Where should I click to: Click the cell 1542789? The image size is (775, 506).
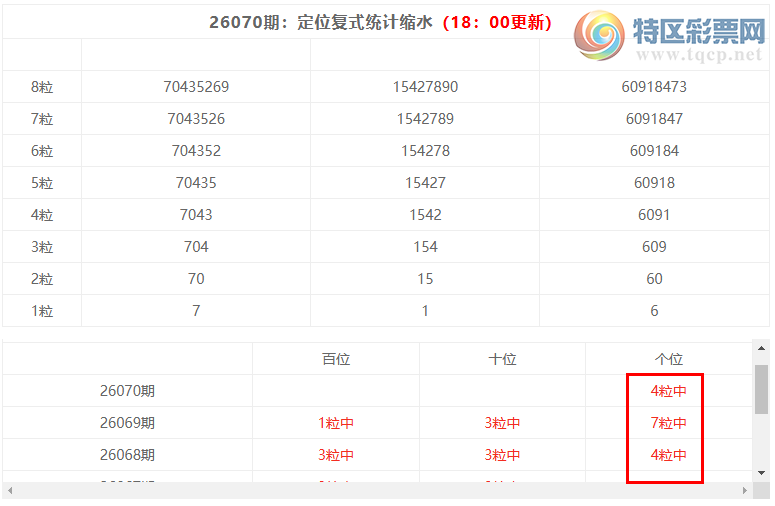425,119
